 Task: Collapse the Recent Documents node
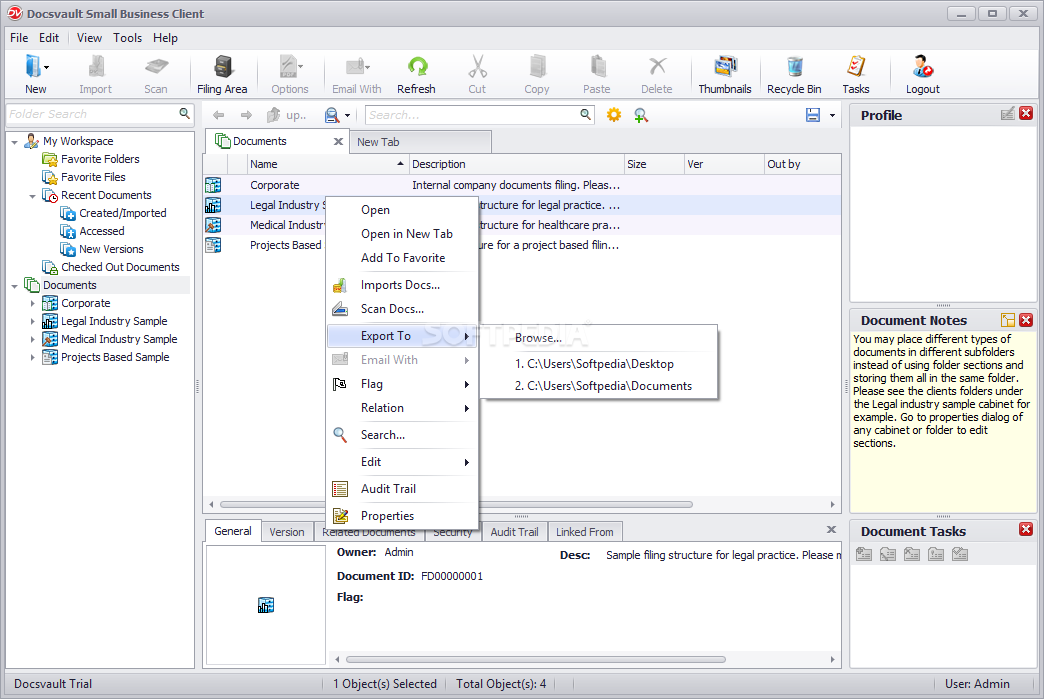pyautogui.click(x=33, y=196)
